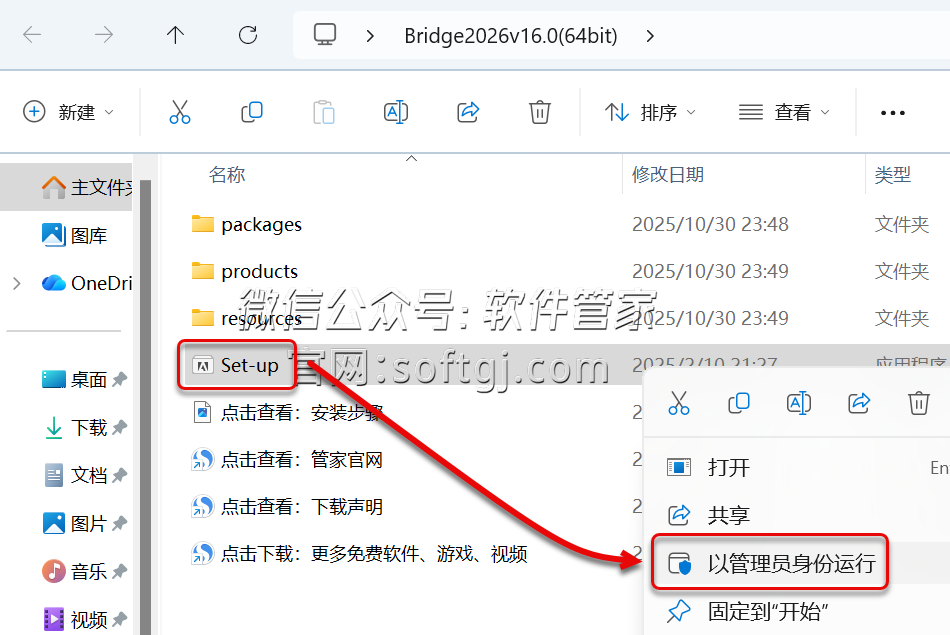This screenshot has width=950, height=635.
Task: Select the 点击查看：安装步骤 file
Action: (x=287, y=413)
